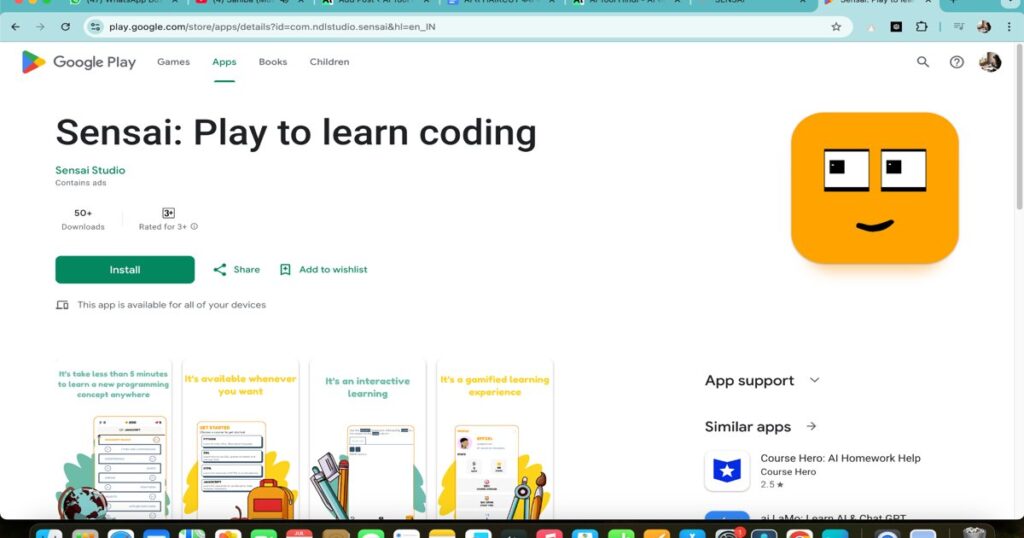Open the Children section
1024x538 pixels.
(329, 62)
